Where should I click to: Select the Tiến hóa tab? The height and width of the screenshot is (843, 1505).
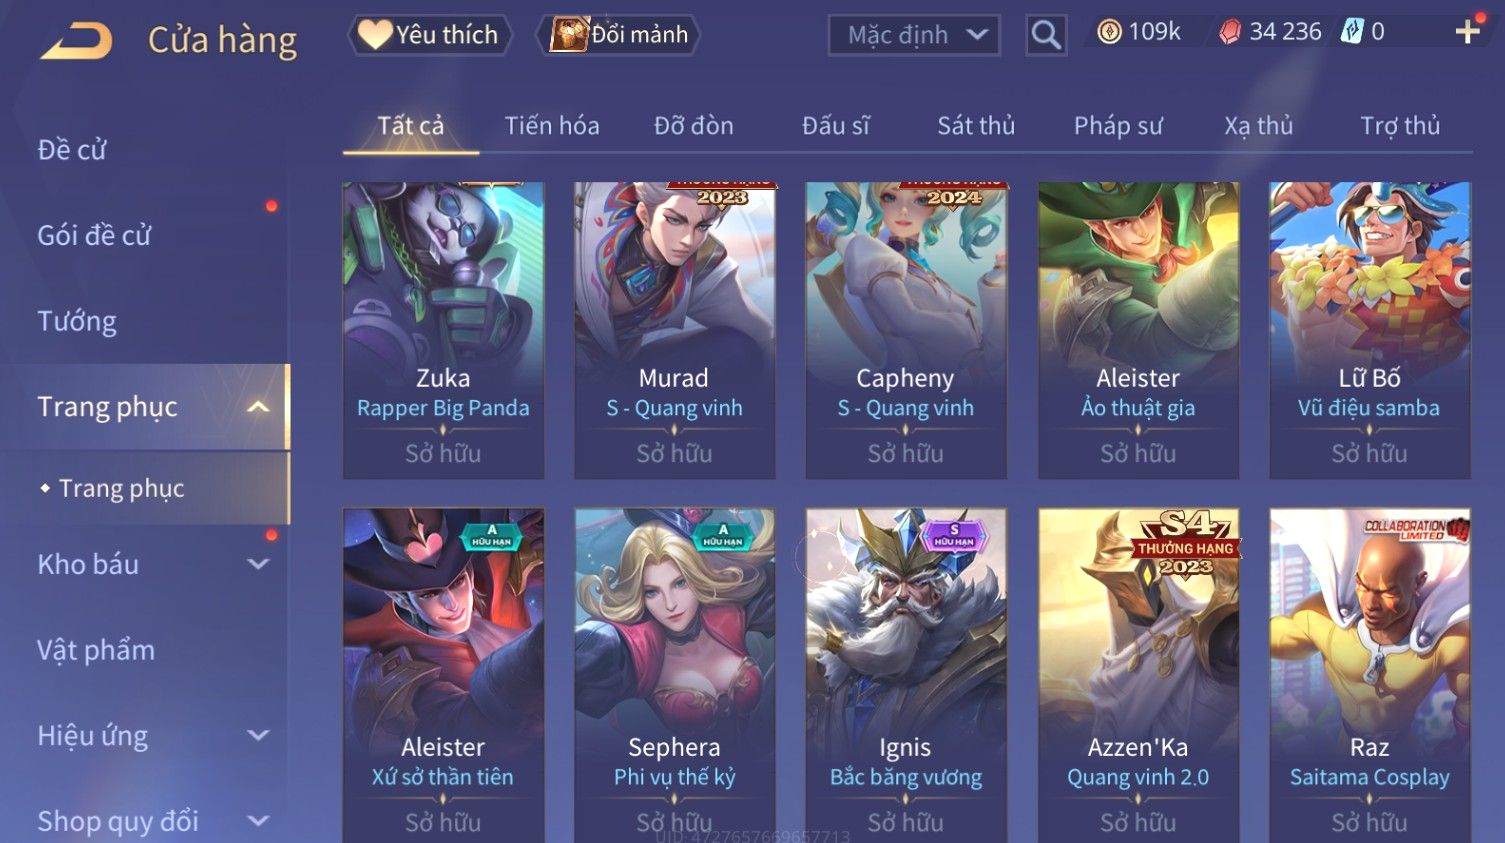pos(552,126)
